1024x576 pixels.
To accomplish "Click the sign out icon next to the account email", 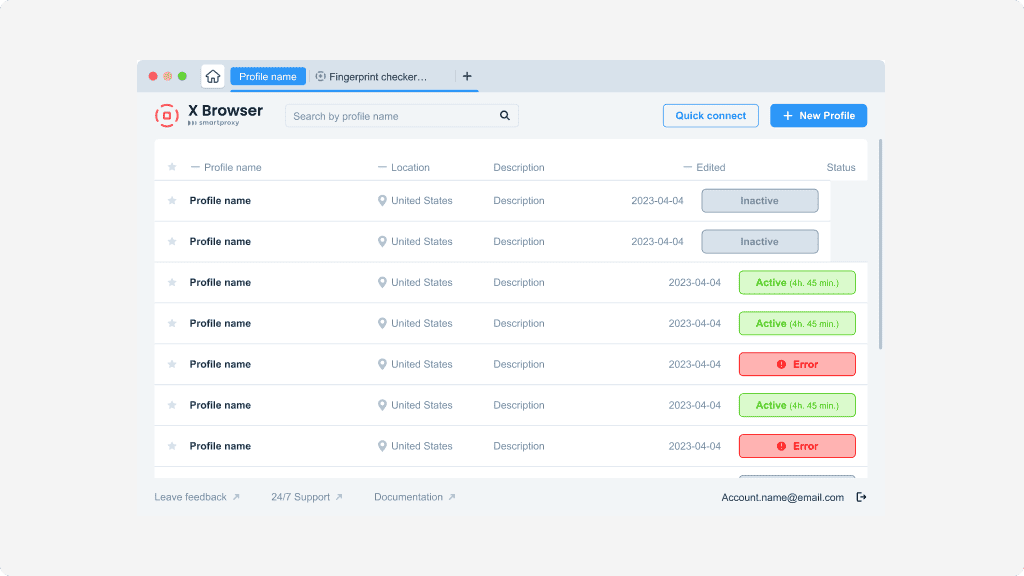I will pyautogui.click(x=861, y=496).
